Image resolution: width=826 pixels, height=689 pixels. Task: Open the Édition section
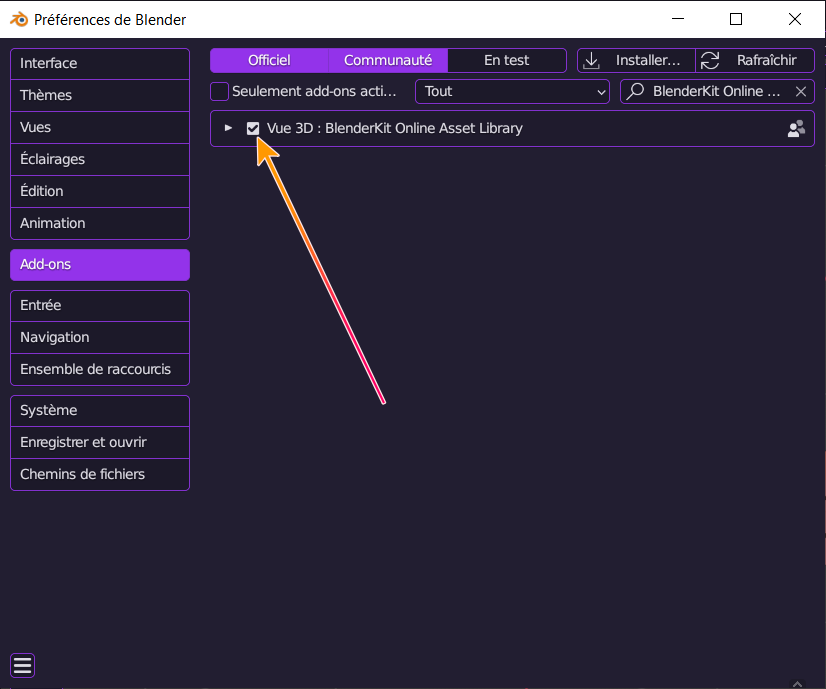coord(100,192)
